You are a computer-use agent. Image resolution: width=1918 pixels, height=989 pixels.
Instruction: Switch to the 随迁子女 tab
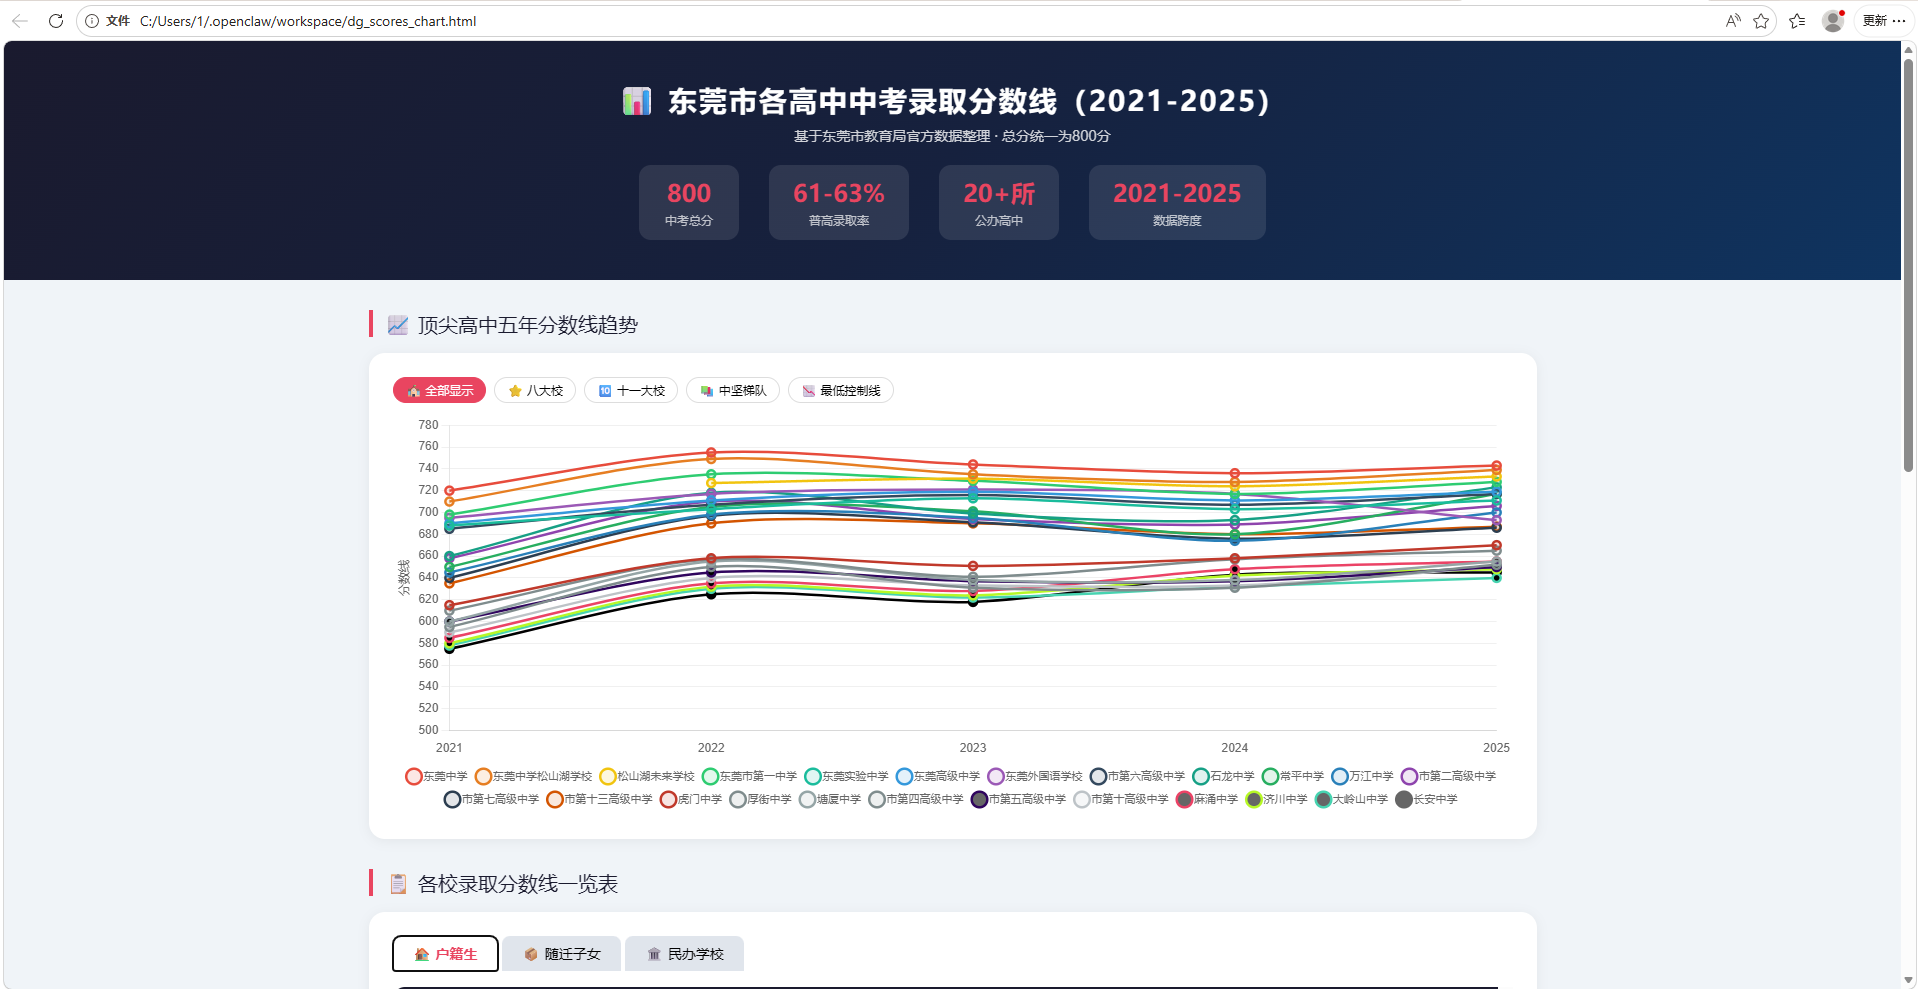(x=562, y=954)
